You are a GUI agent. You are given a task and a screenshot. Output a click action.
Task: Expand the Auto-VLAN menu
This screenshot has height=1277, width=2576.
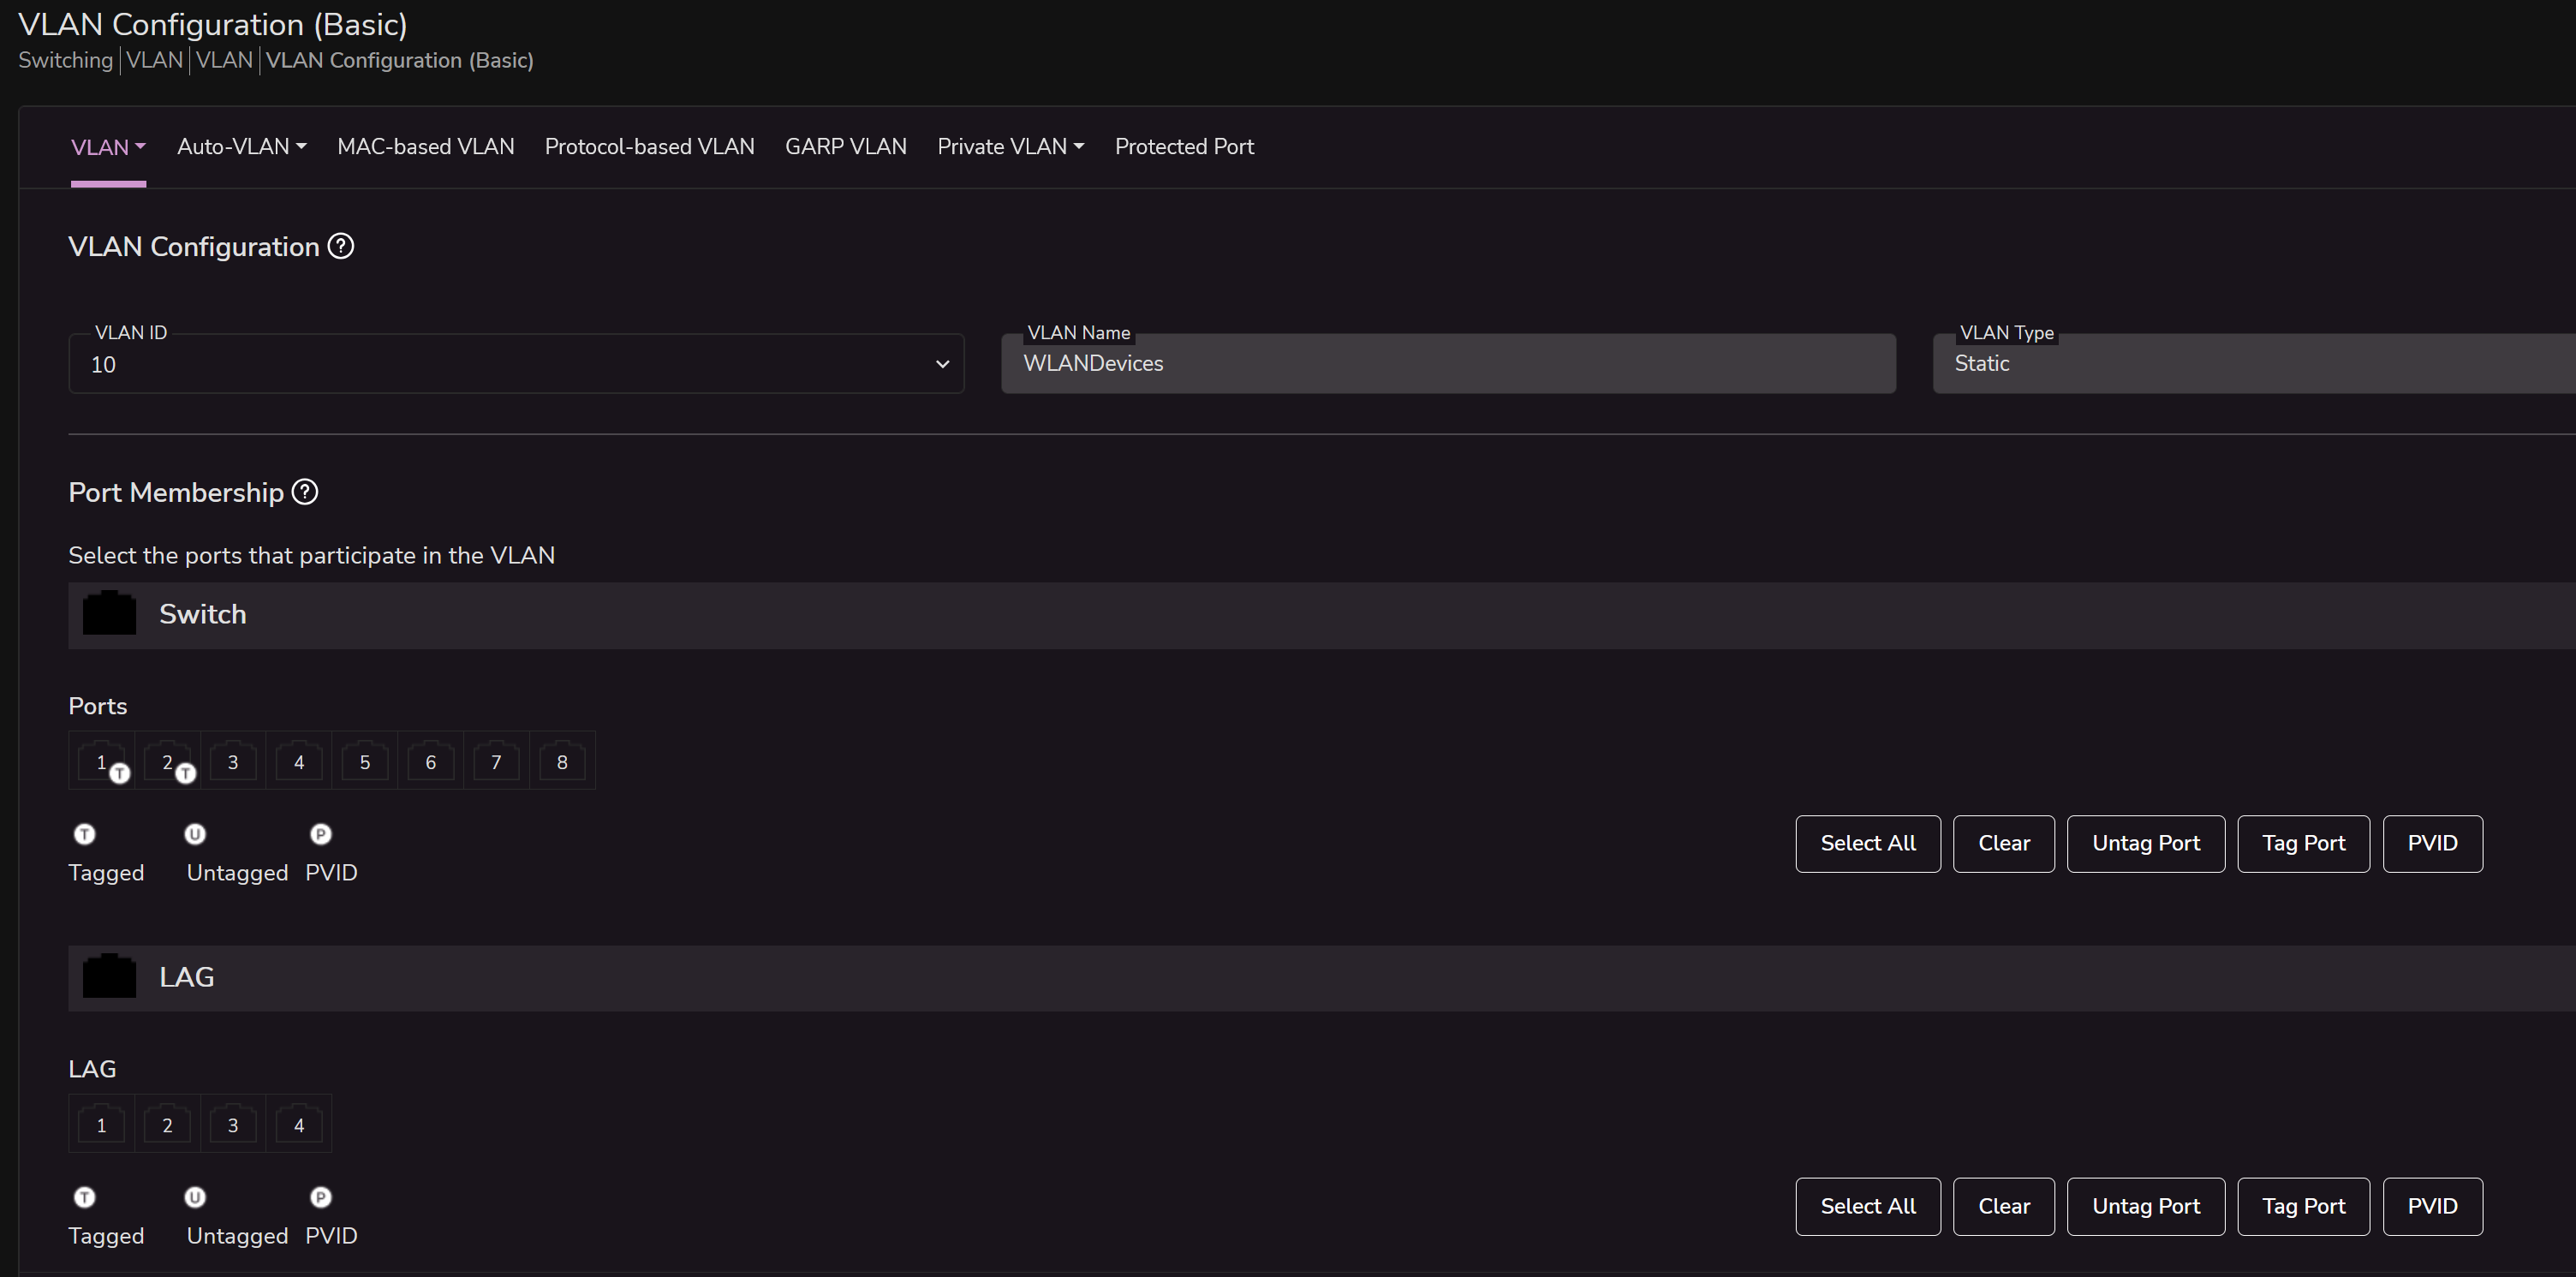click(x=241, y=147)
